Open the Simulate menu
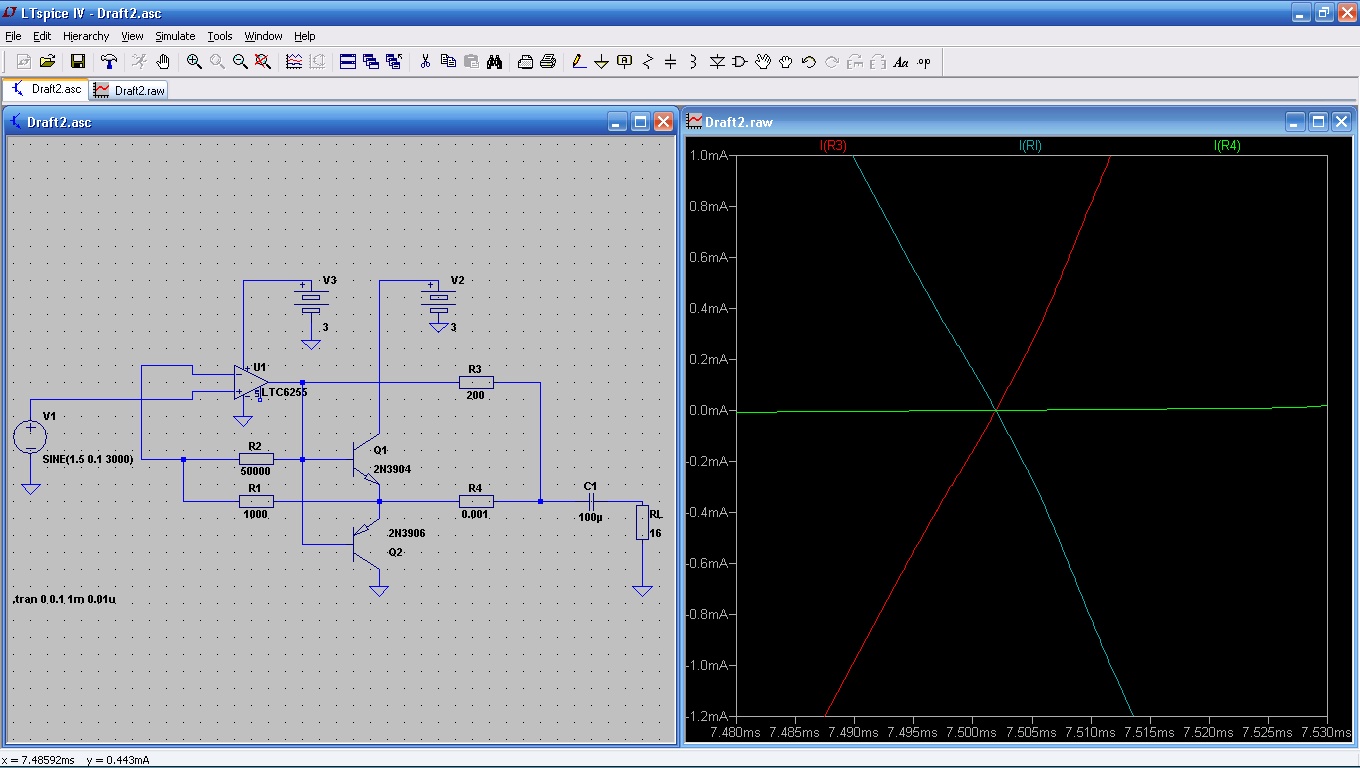 pos(175,36)
